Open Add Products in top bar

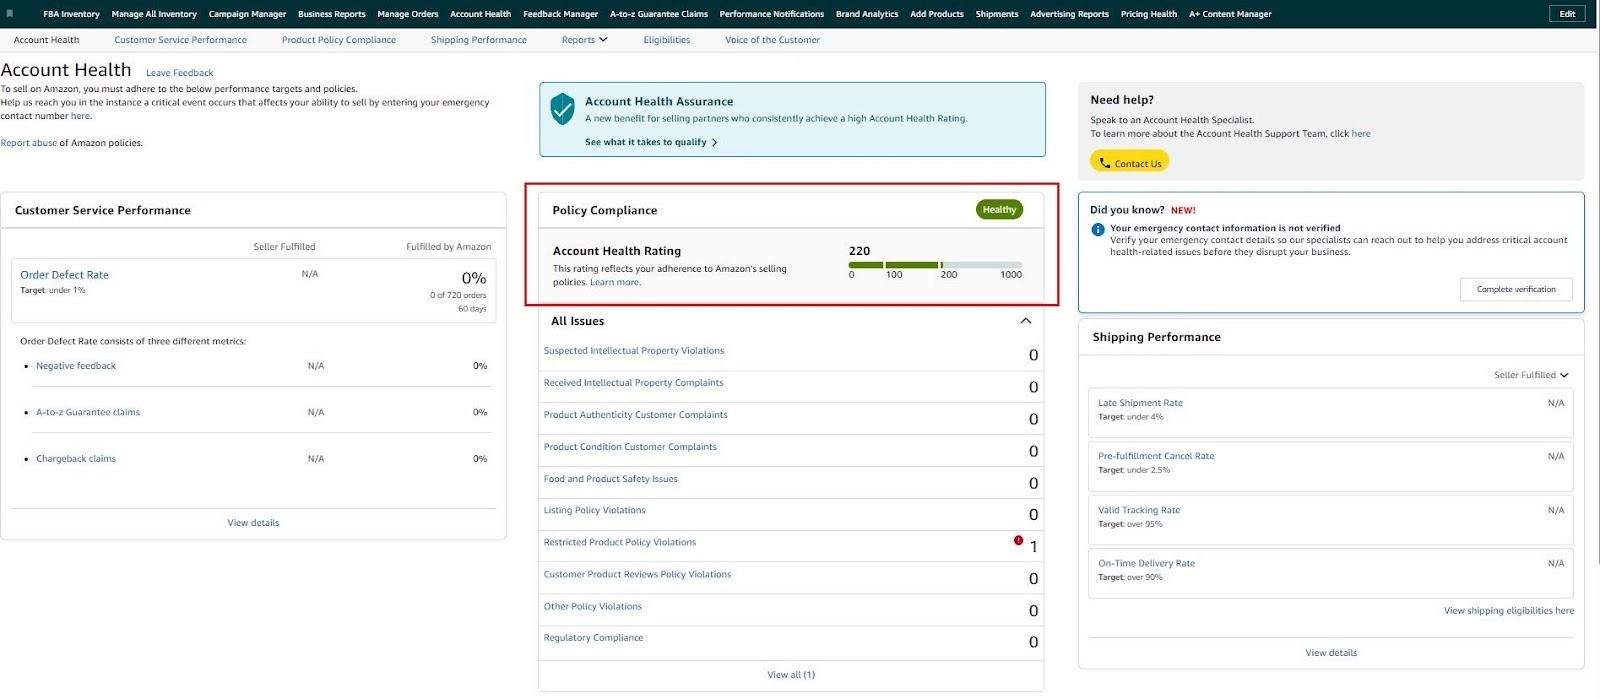pos(937,14)
